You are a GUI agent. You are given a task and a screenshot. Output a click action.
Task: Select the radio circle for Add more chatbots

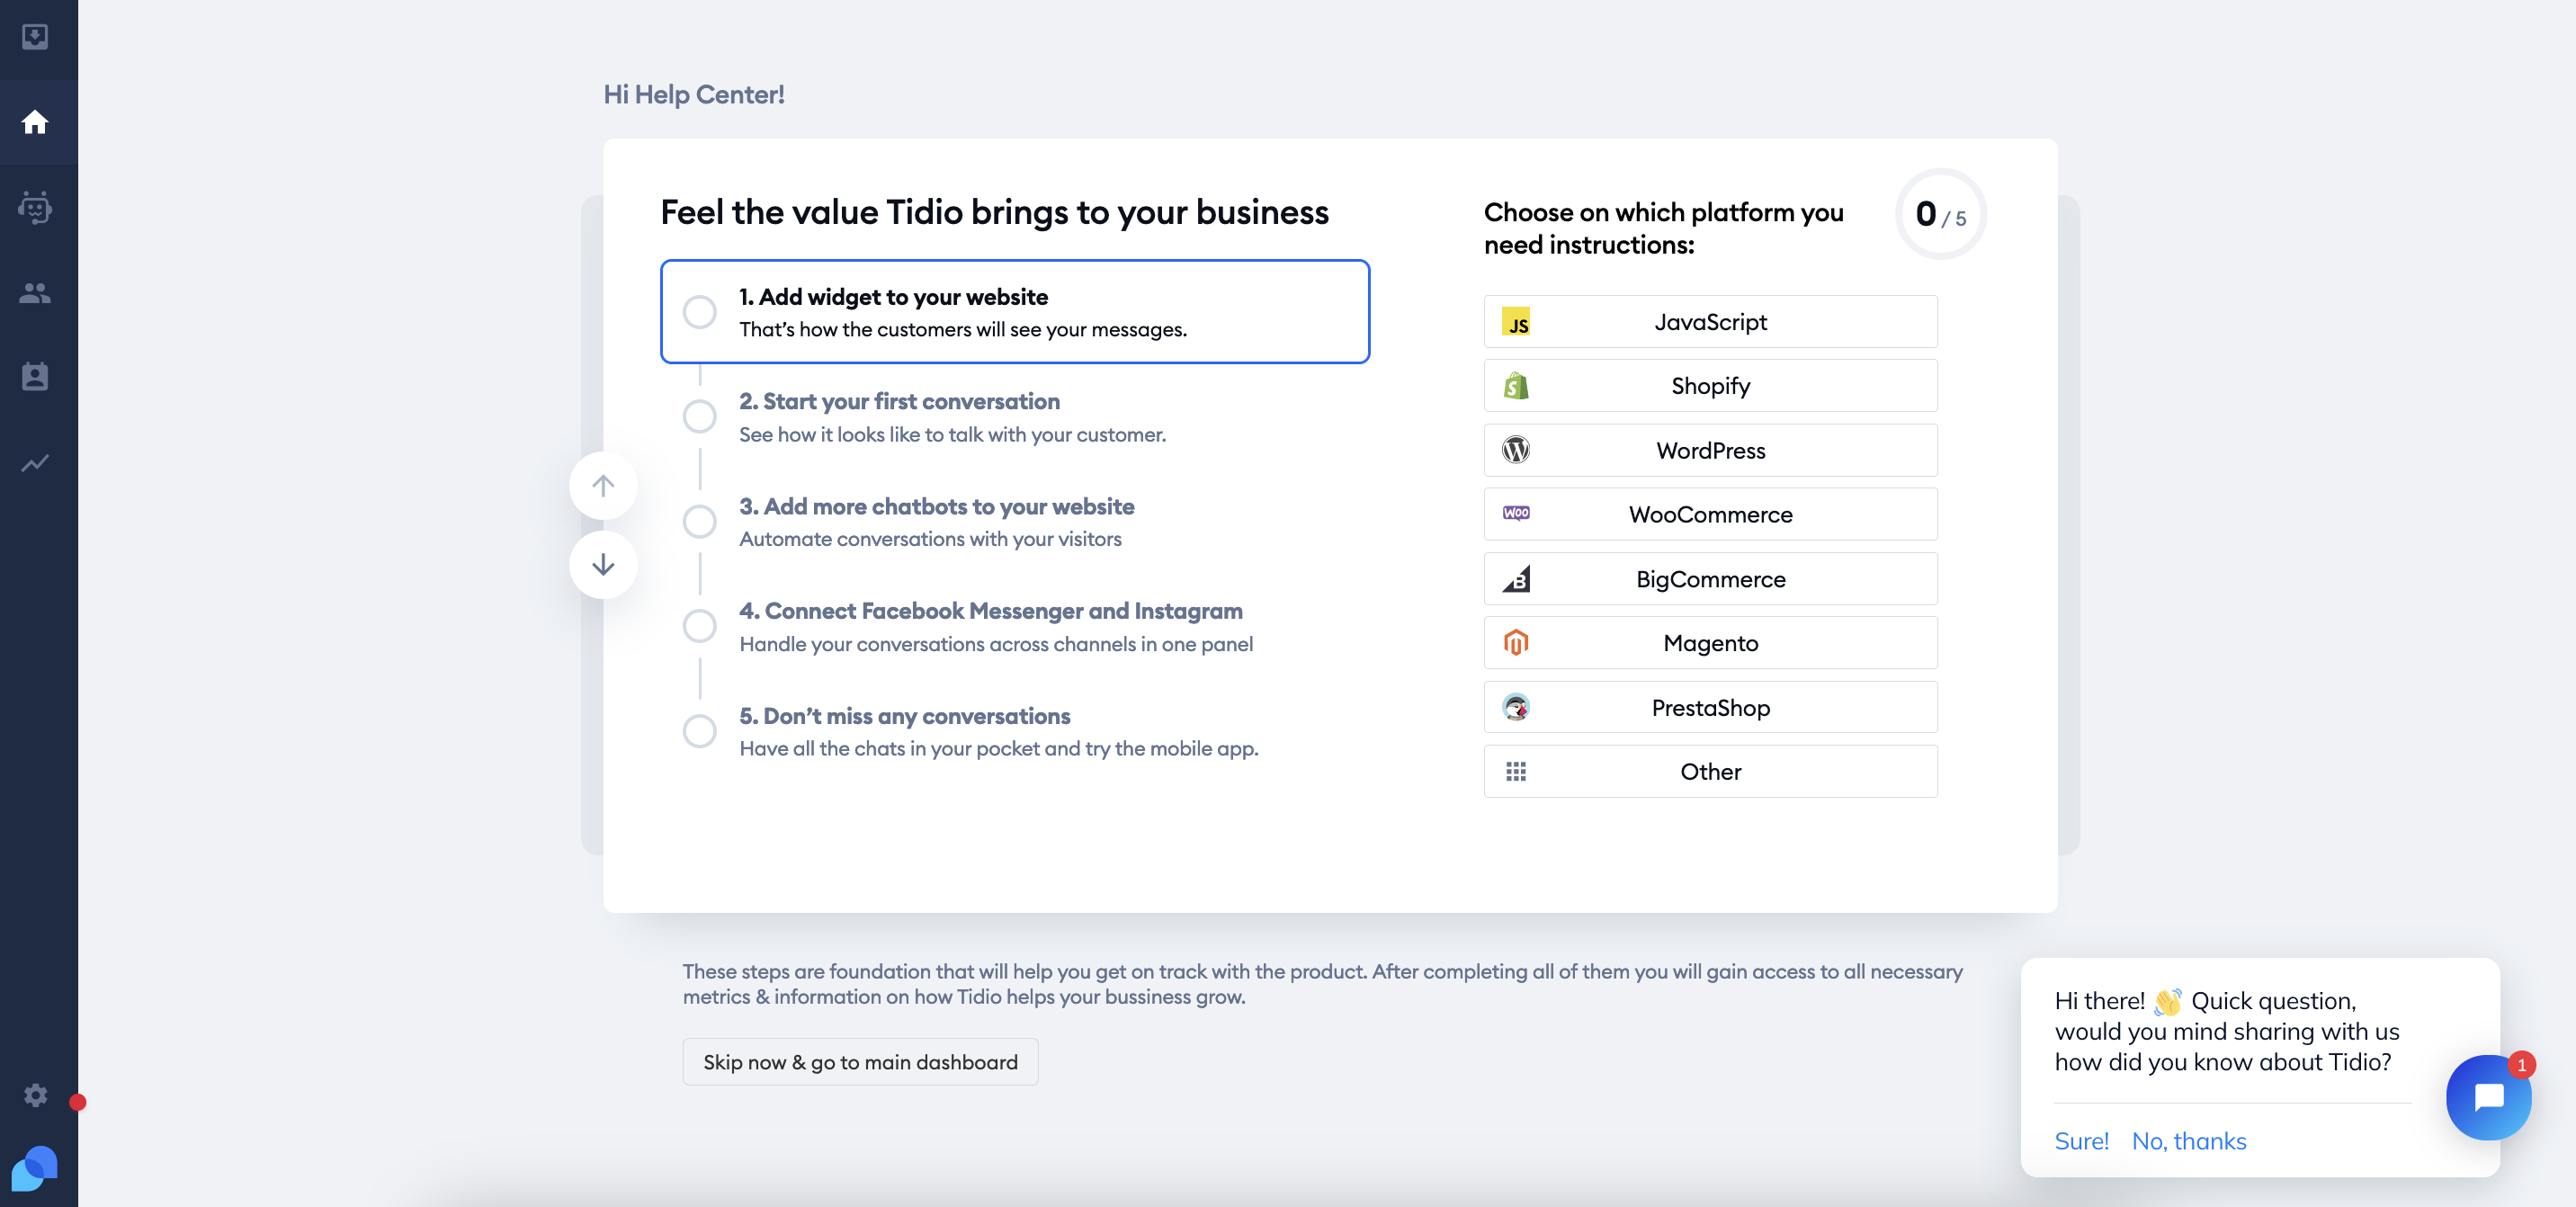699,522
